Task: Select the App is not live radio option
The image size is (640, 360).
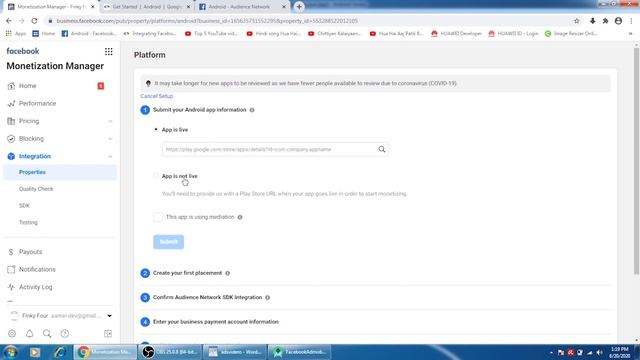Action: tap(156, 176)
